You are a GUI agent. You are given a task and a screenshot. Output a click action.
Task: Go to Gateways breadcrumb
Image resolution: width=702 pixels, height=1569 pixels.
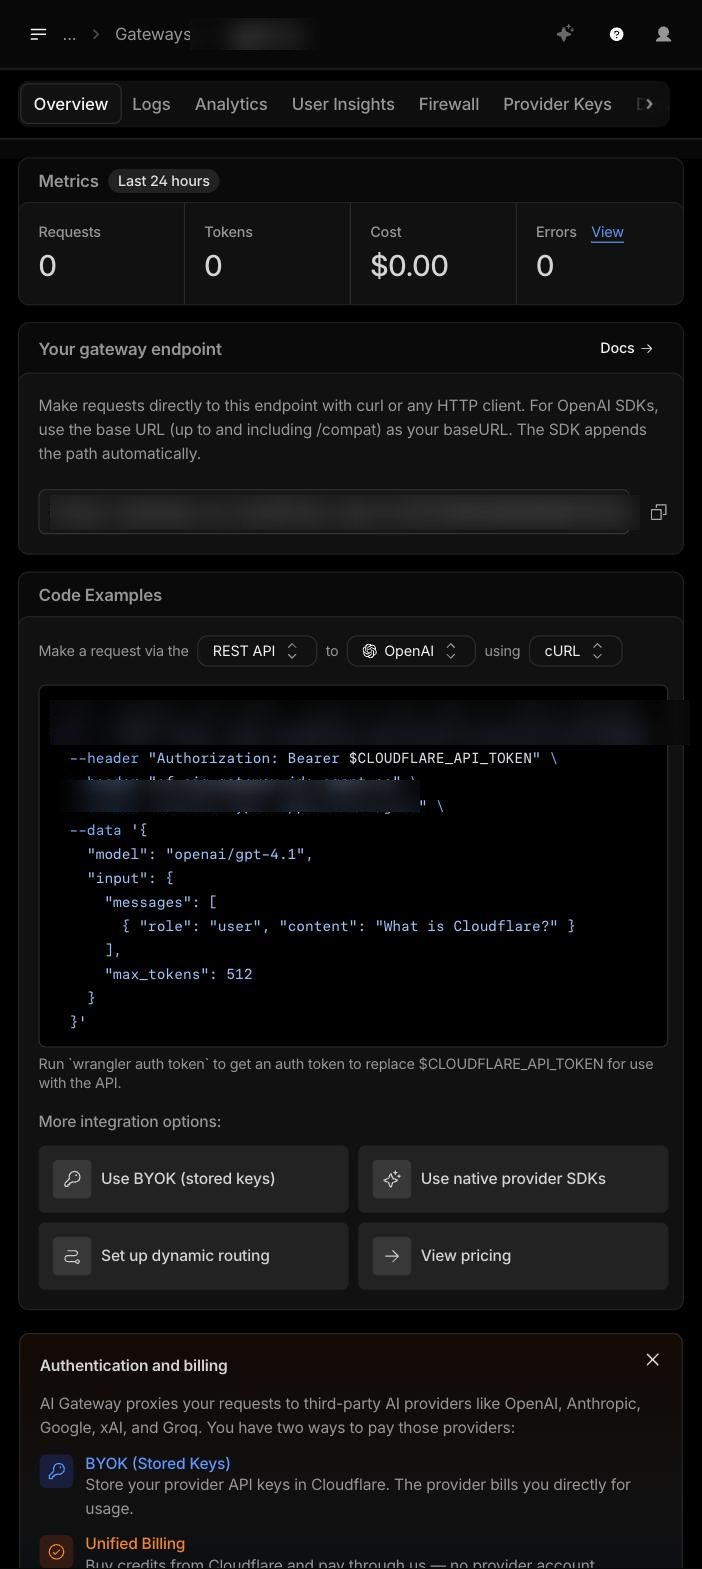pyautogui.click(x=152, y=34)
